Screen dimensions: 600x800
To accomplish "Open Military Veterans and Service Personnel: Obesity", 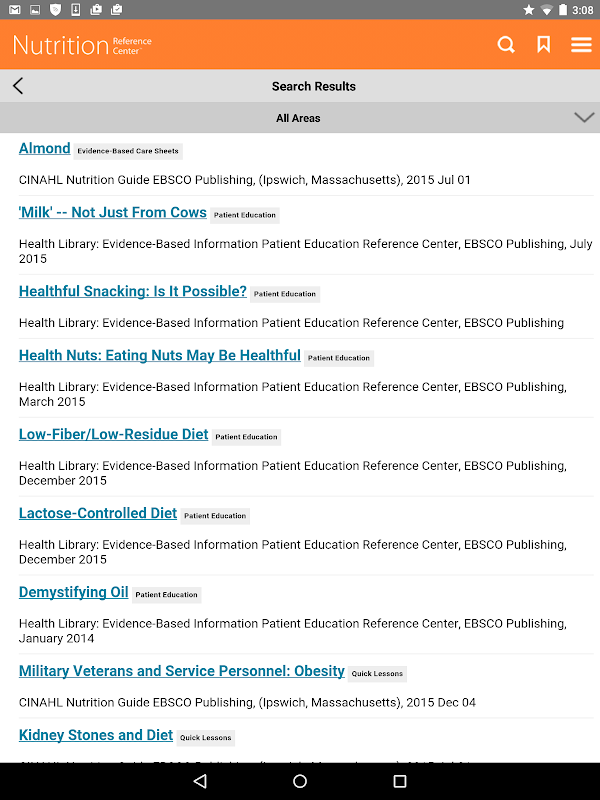I will click(x=182, y=672).
